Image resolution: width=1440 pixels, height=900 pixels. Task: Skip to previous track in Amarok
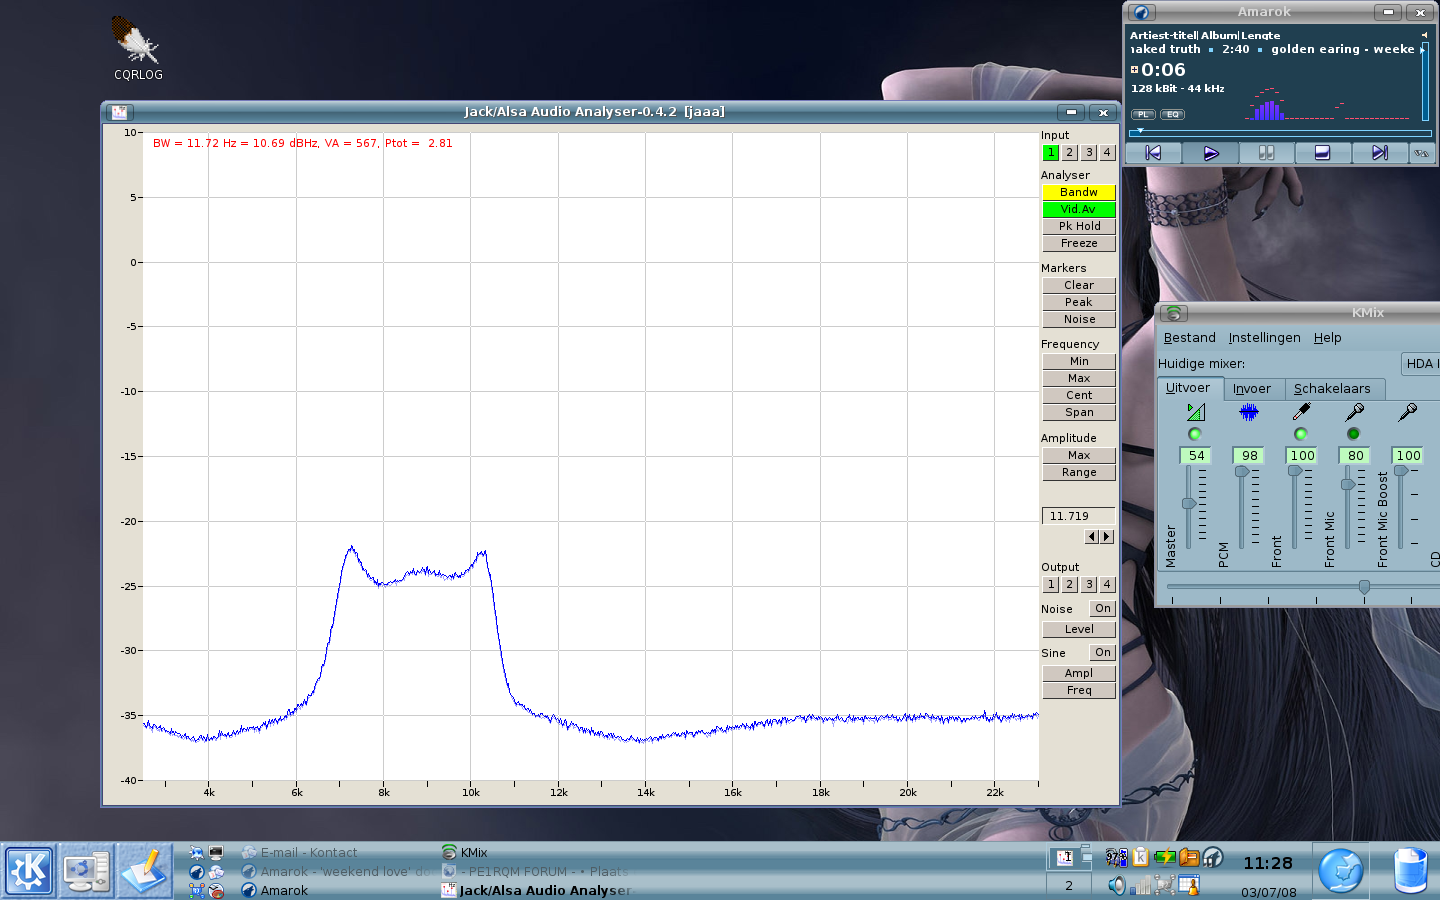pyautogui.click(x=1153, y=153)
